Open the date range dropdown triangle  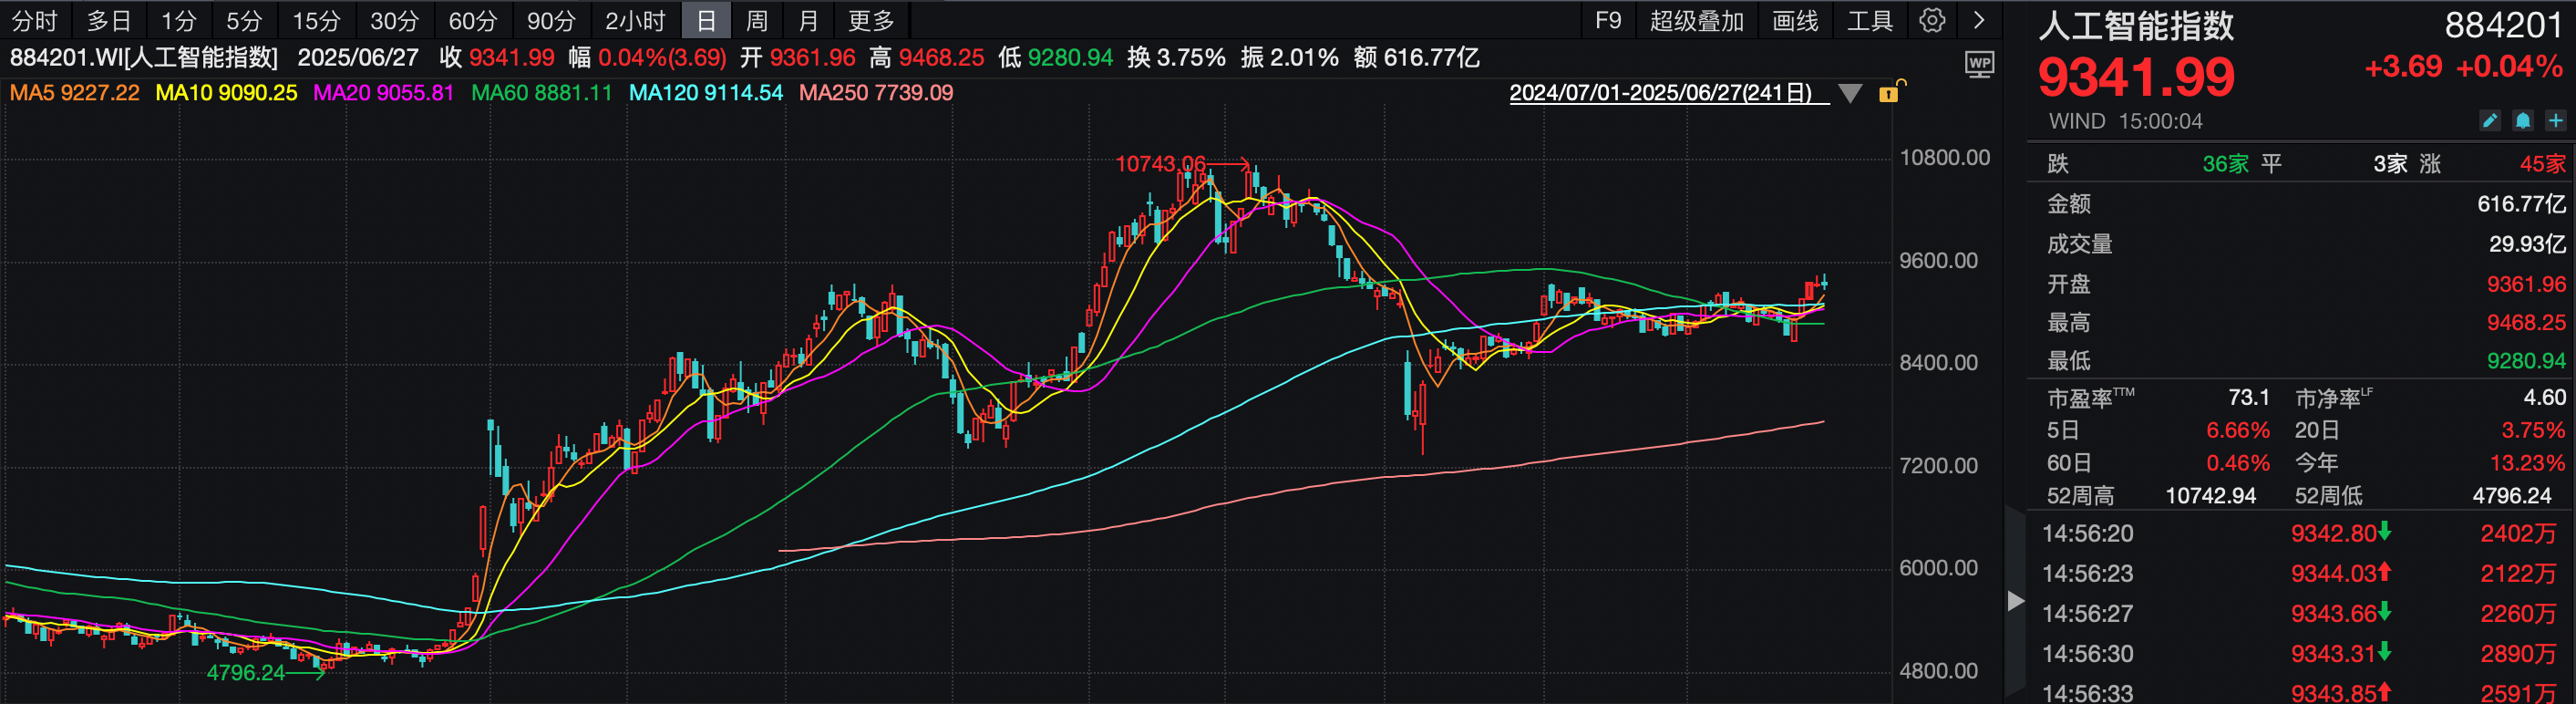pyautogui.click(x=1850, y=93)
